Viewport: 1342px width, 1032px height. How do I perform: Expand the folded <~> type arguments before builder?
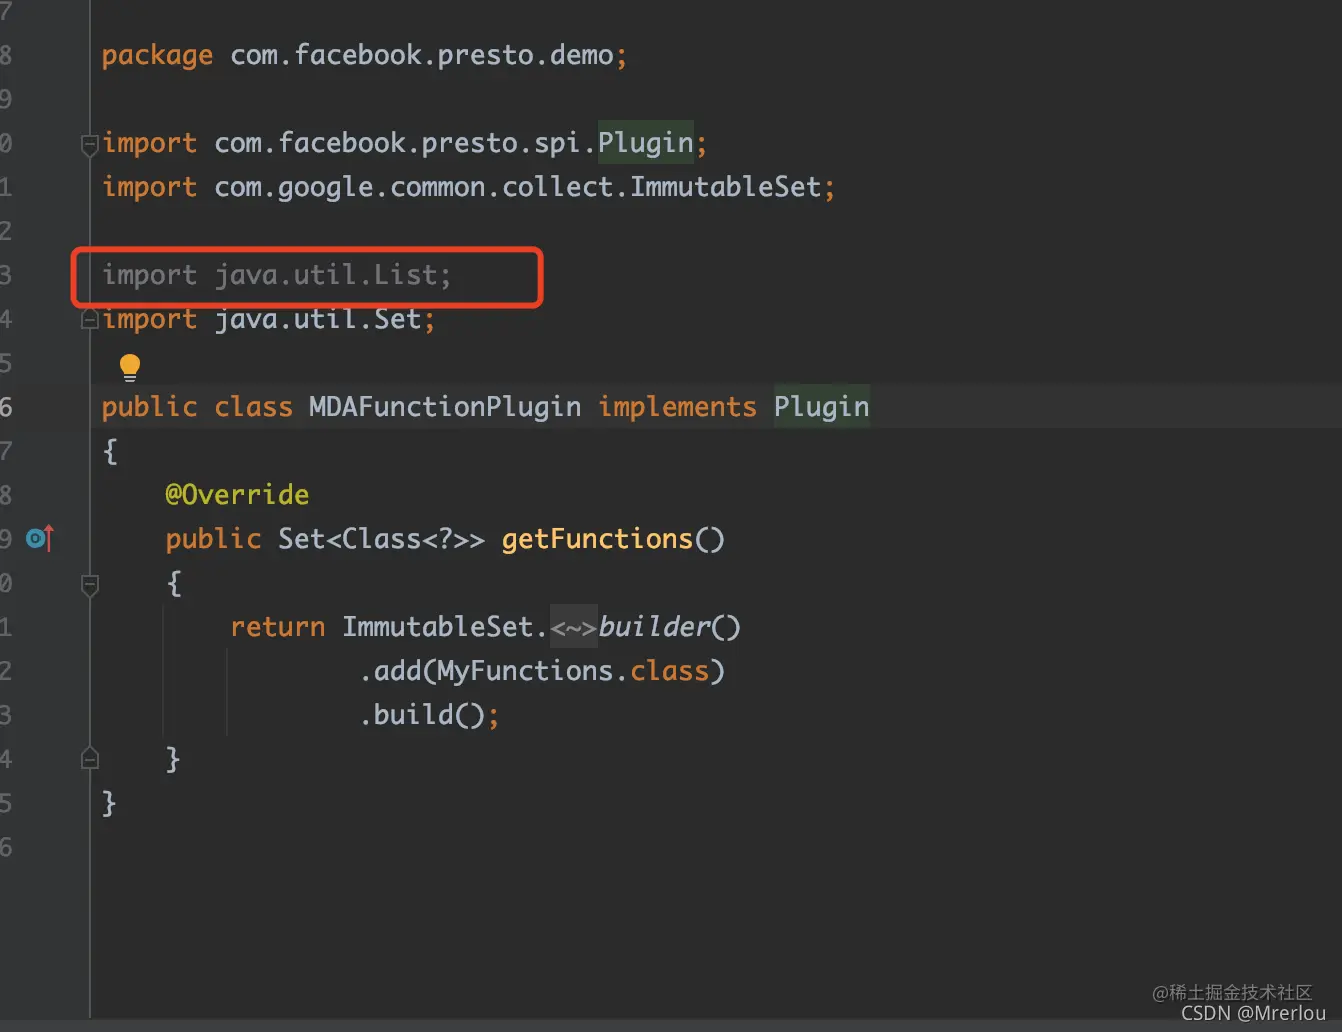[x=573, y=628]
